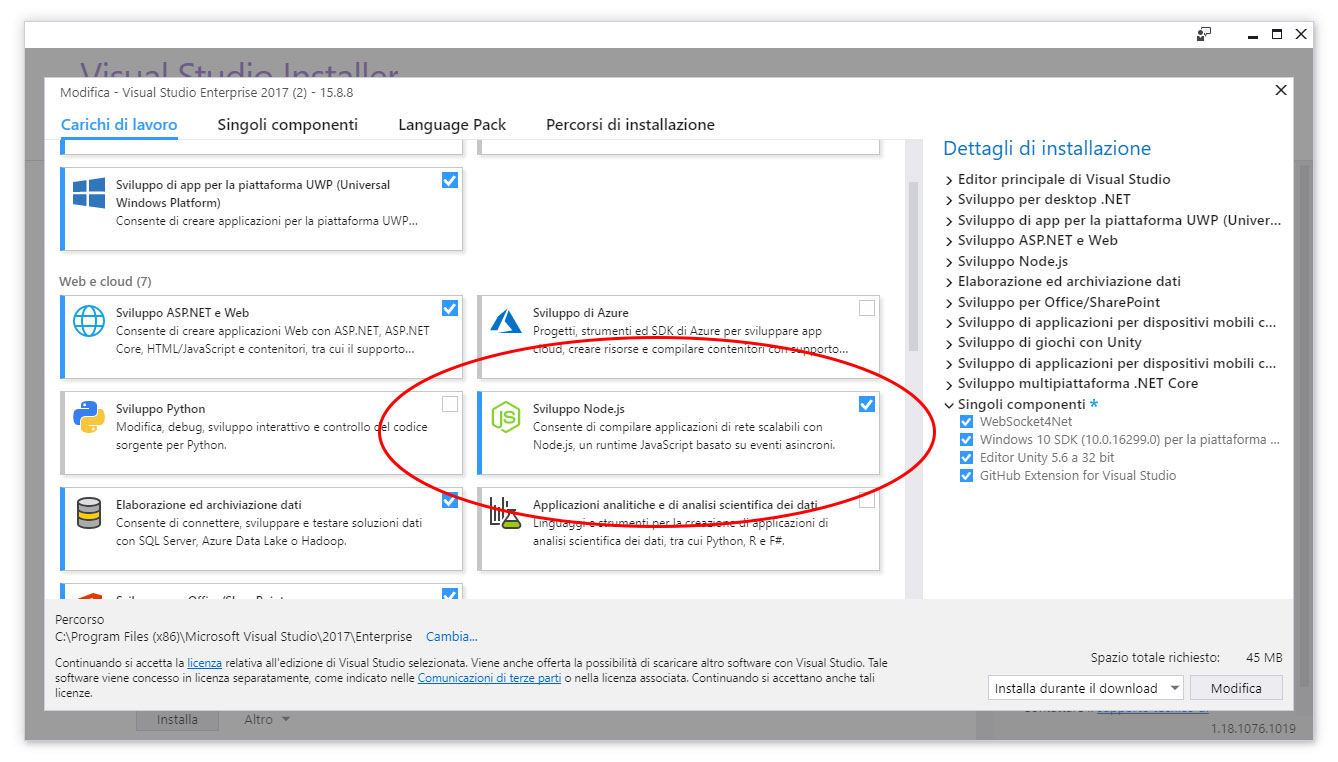Click the 45 MB required space value
This screenshot has height=762, width=1338.
[x=1264, y=657]
